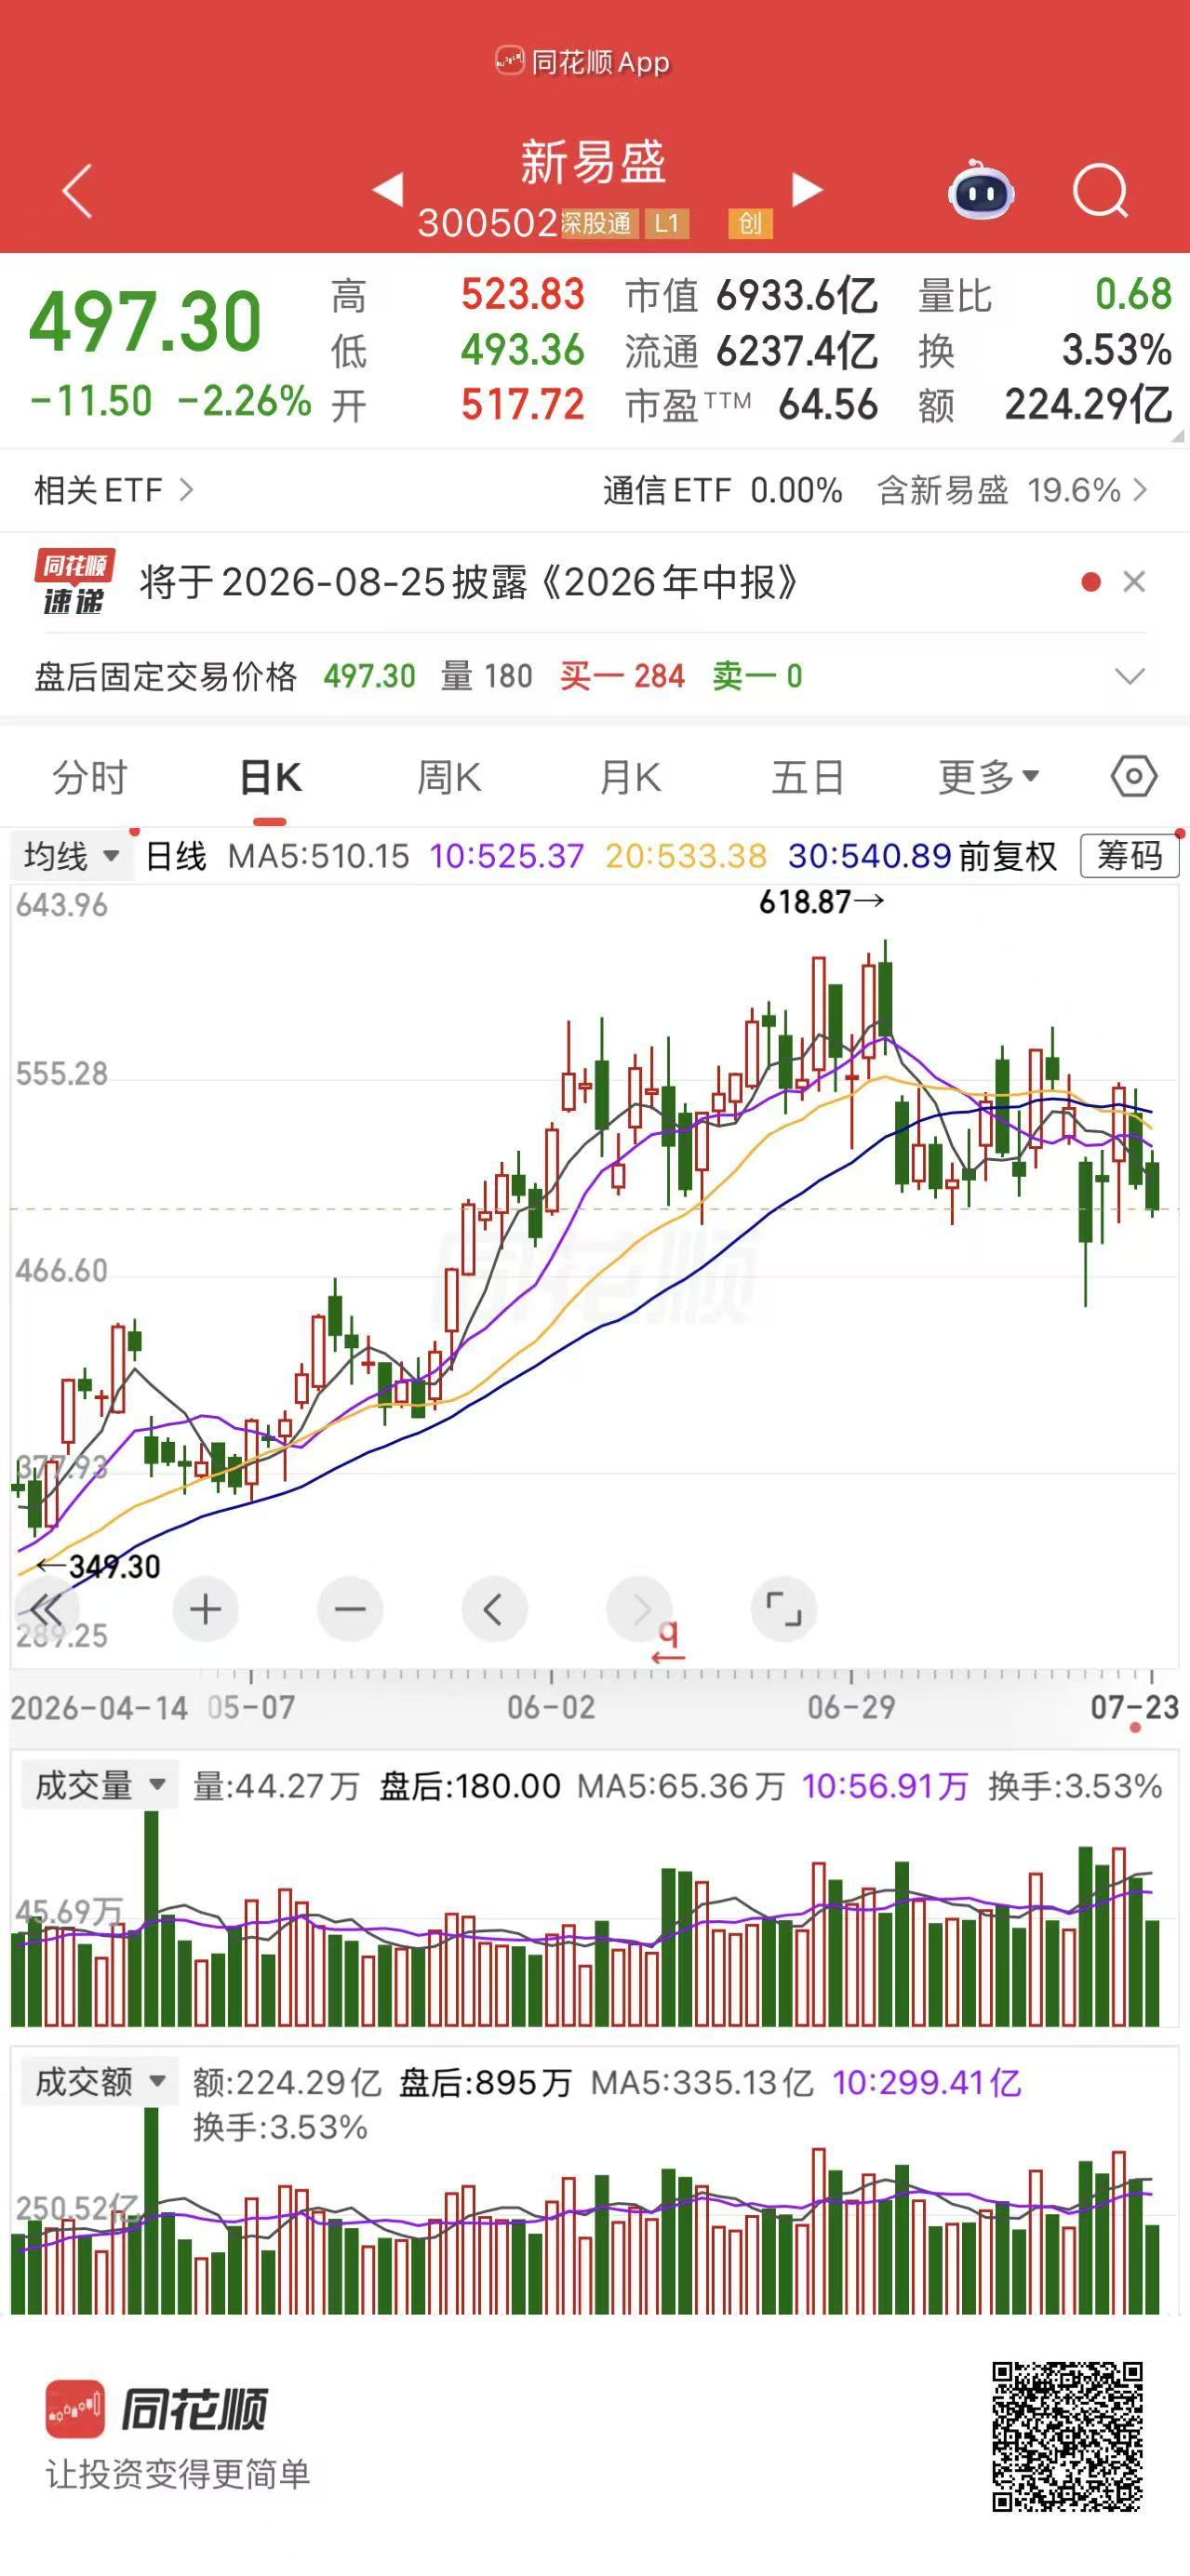
Task: Open the 均线 indicator dropdown
Action: [x=71, y=856]
